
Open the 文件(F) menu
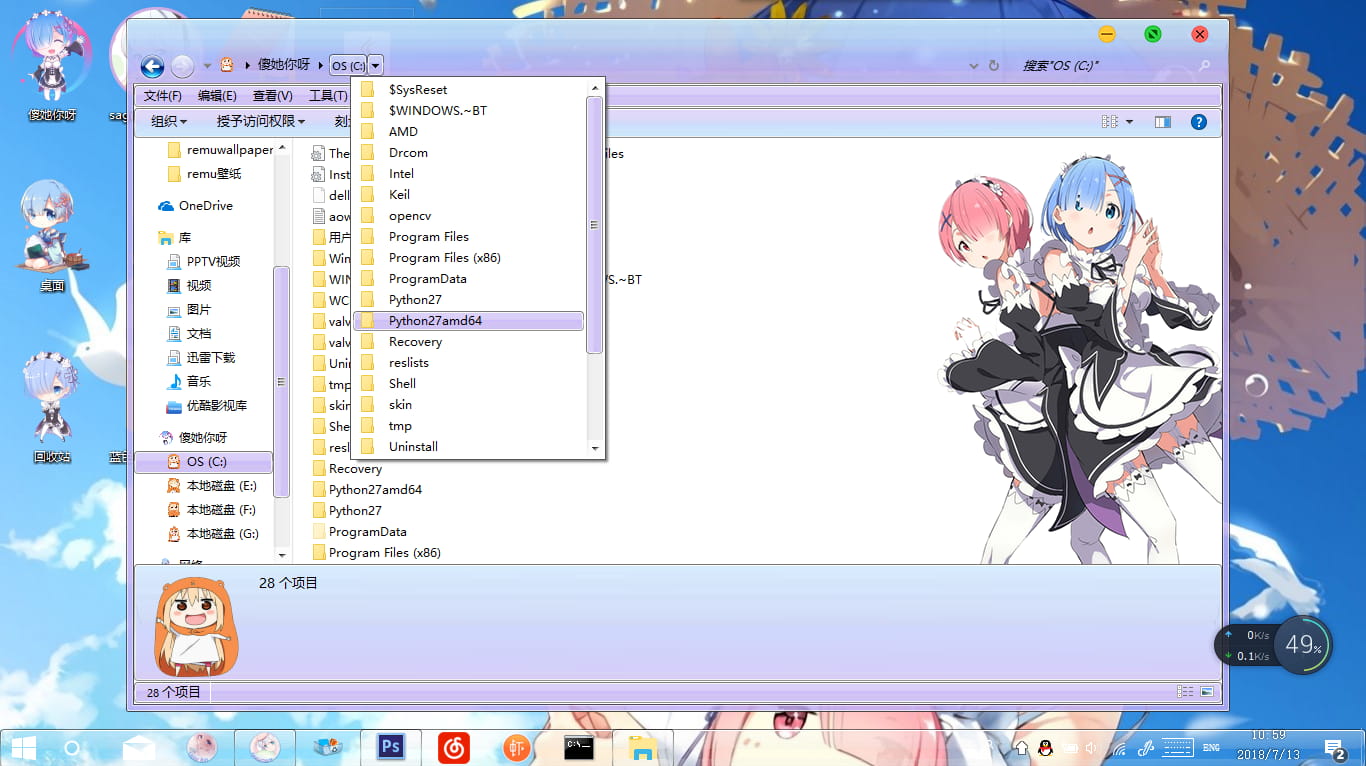(x=162, y=96)
